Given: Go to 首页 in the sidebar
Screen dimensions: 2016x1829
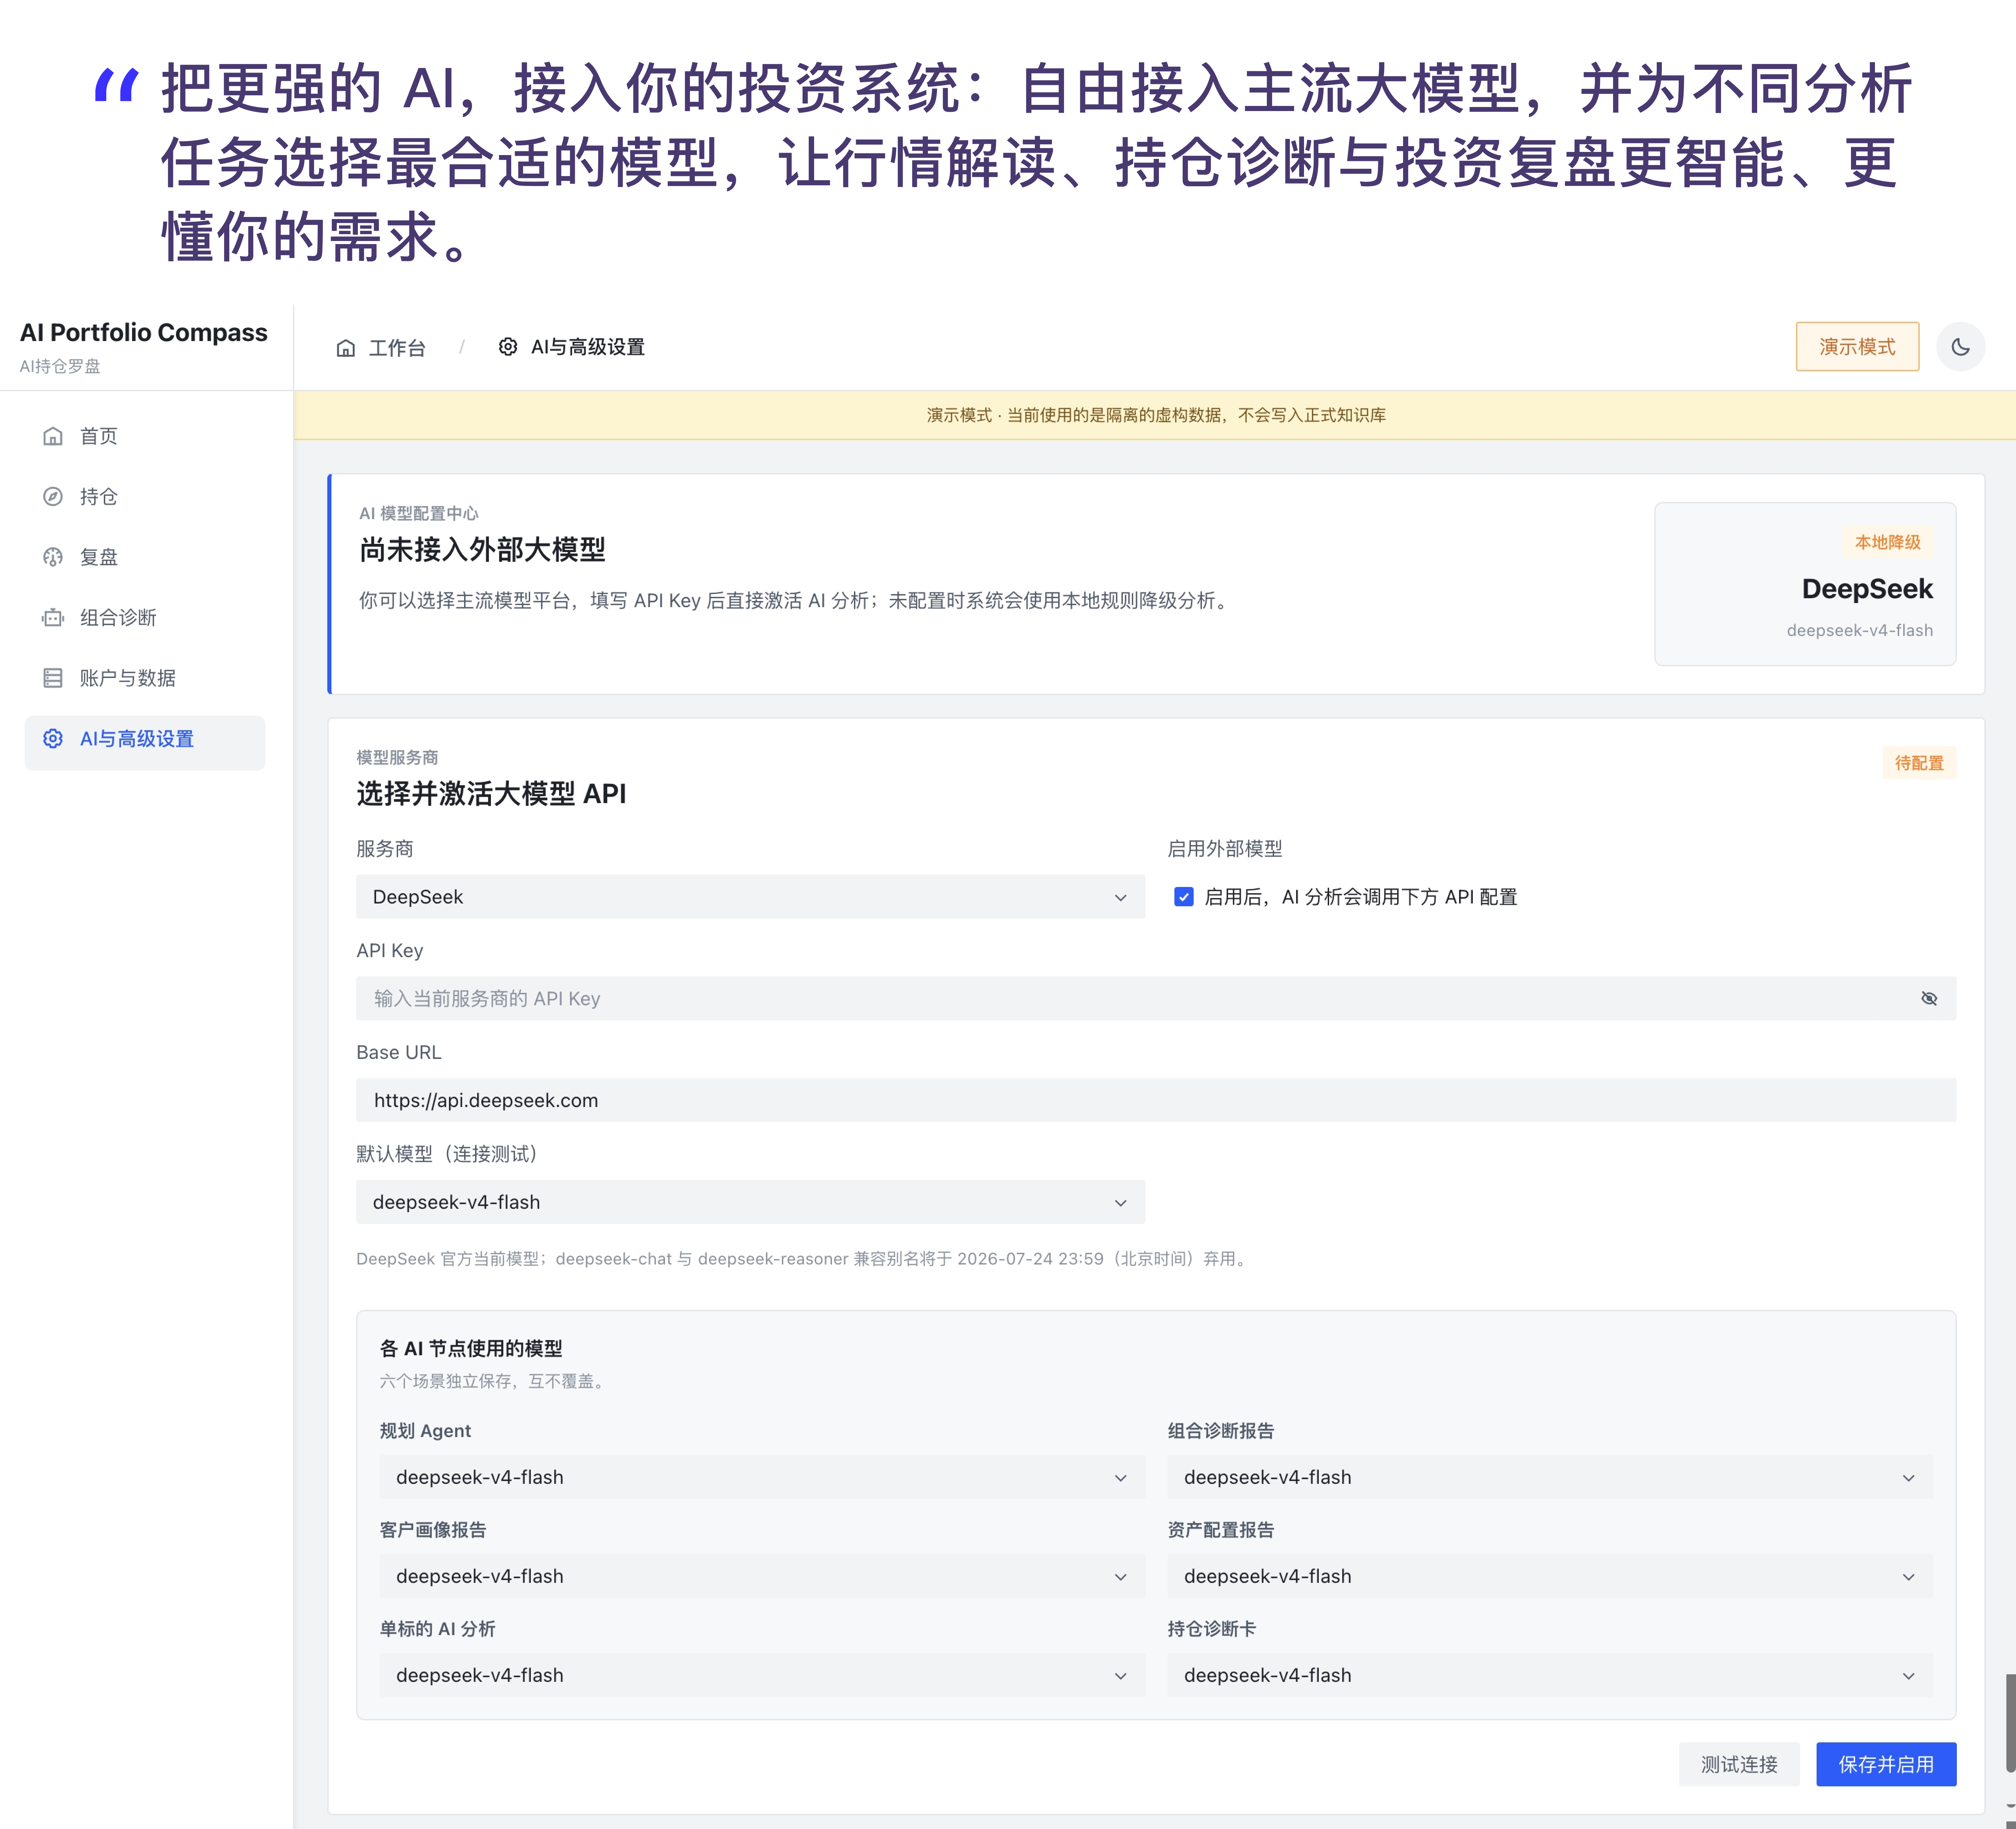Looking at the screenshot, I should coord(145,436).
